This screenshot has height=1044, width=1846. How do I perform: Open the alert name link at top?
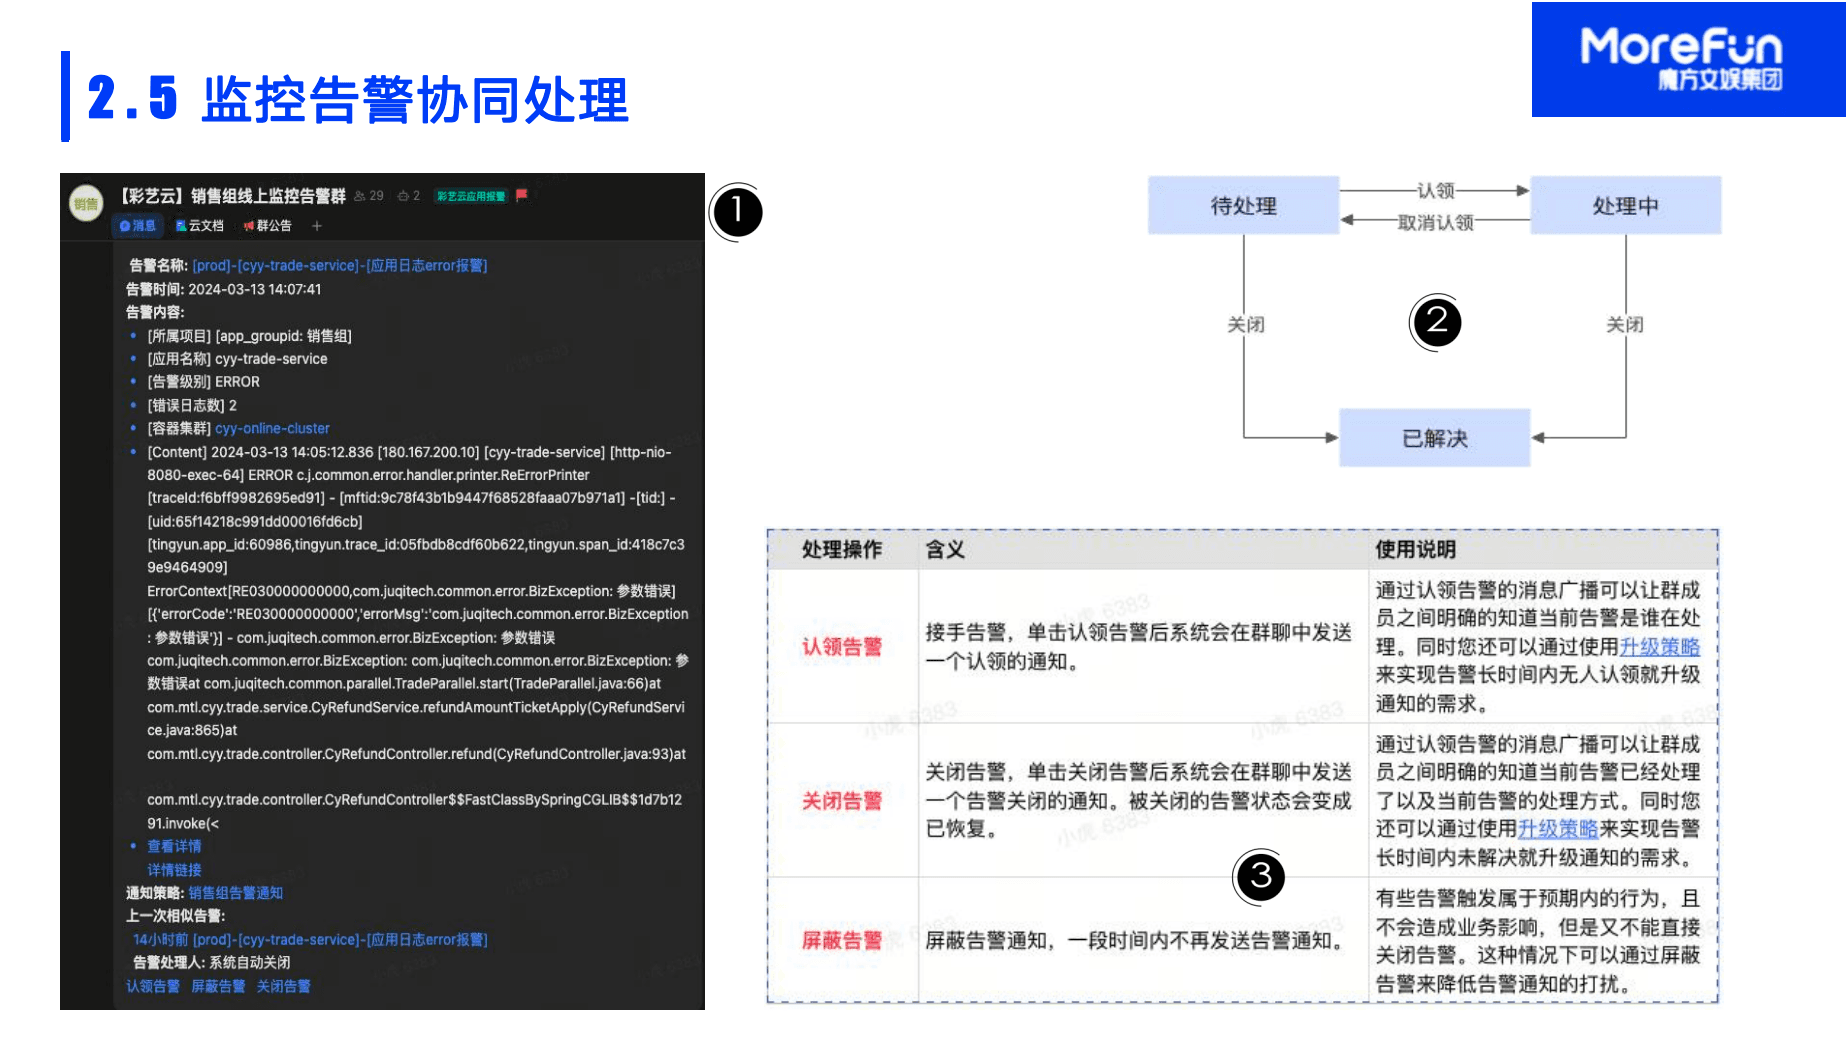tap(340, 266)
